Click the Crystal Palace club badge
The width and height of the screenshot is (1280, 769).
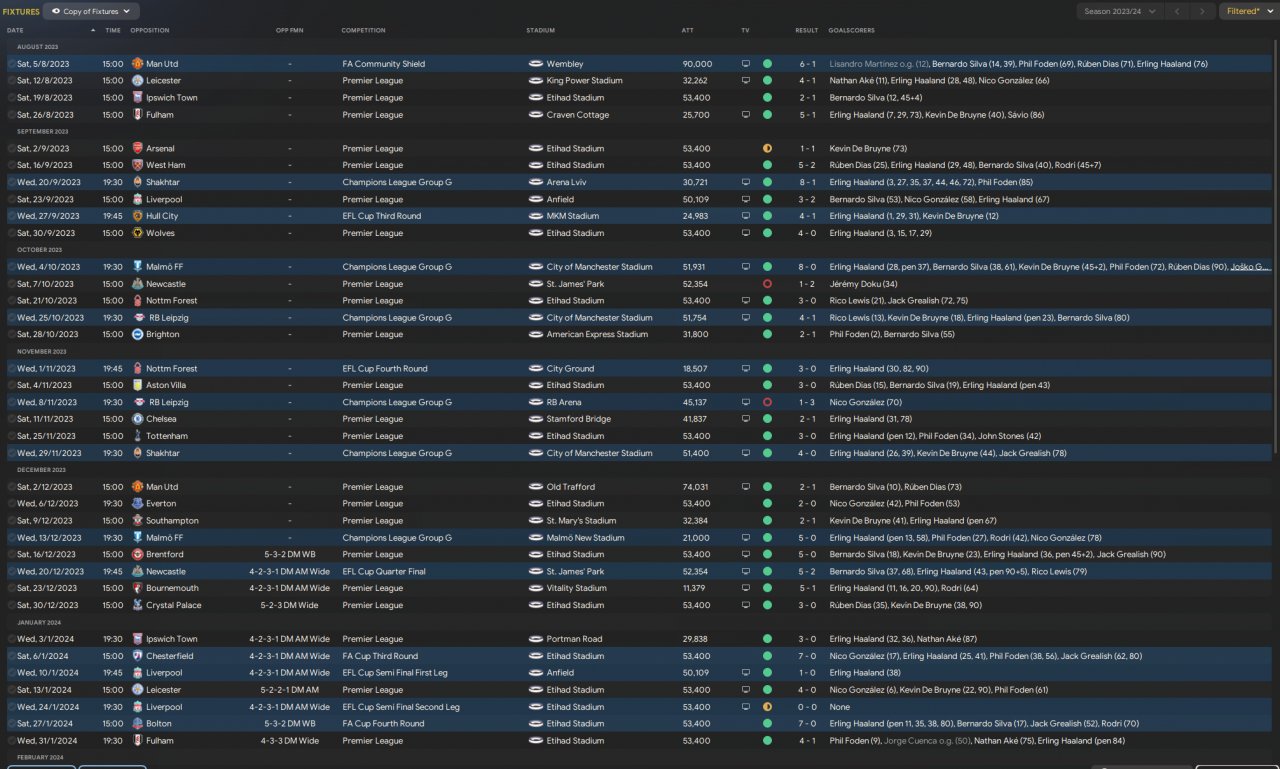[x=137, y=606]
